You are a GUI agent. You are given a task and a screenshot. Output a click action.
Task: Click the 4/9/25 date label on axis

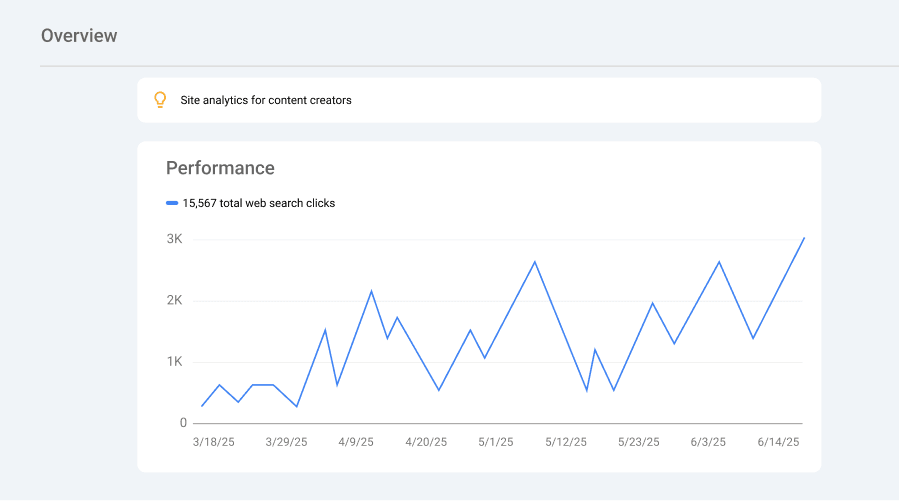356,442
